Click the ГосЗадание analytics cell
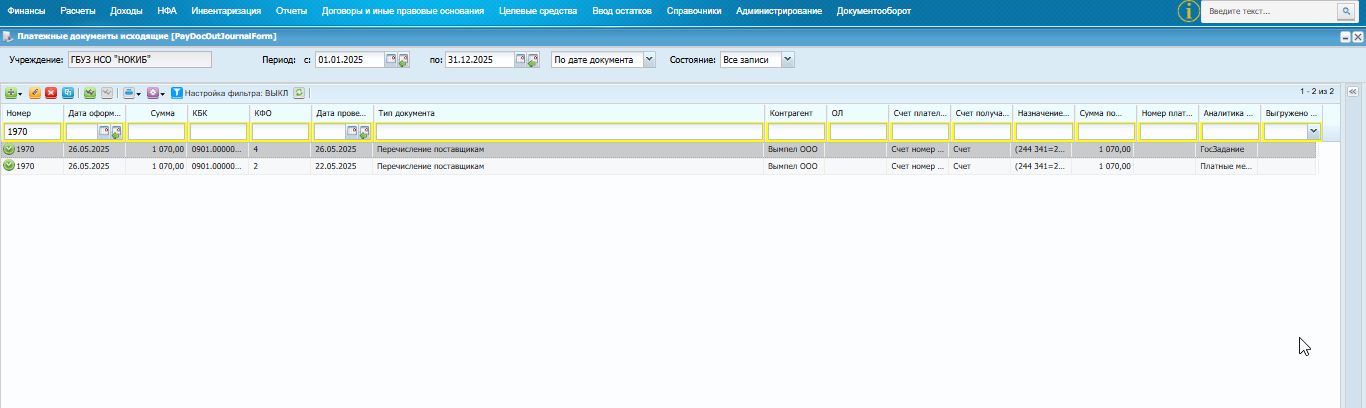Screen dimensions: 1366x408 click(x=1229, y=149)
